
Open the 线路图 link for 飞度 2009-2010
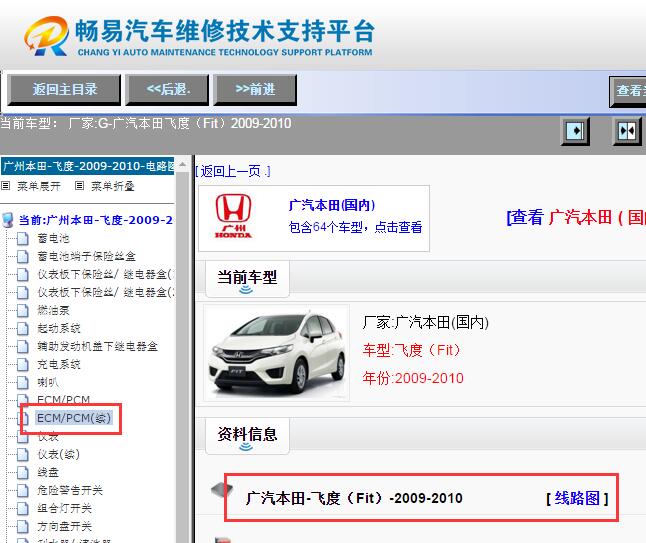coord(577,499)
